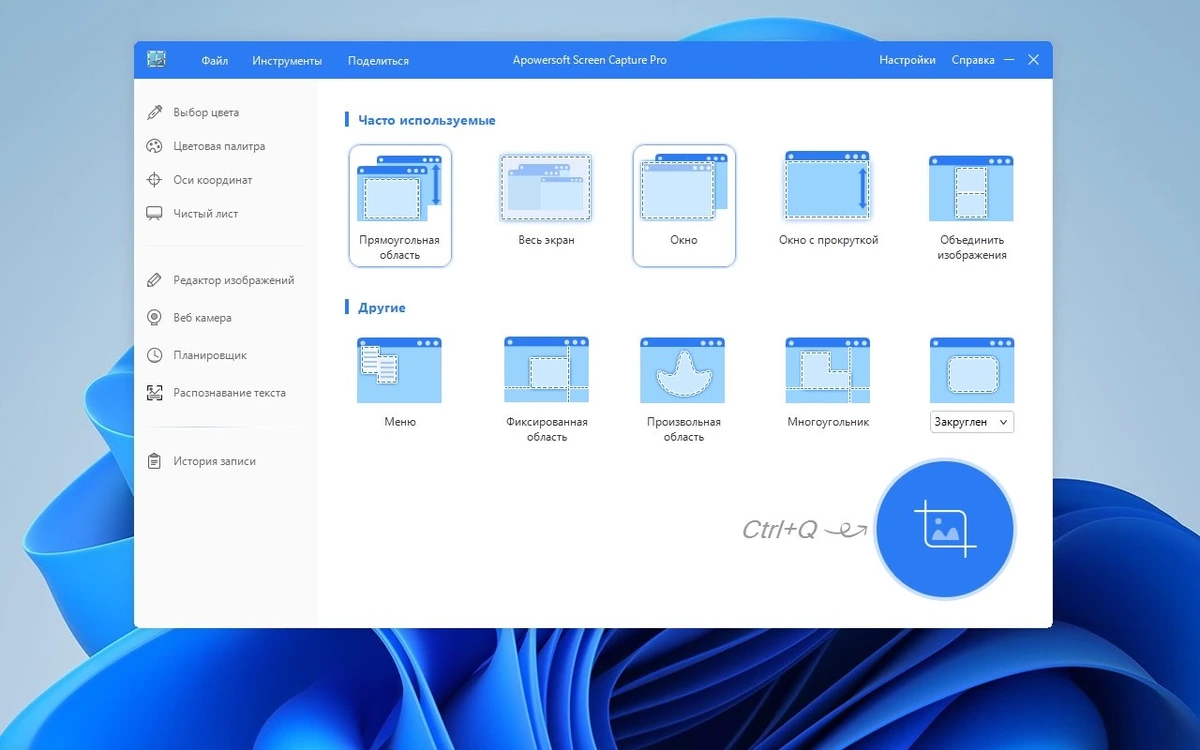The width and height of the screenshot is (1200, 750).
Task: Open Веб камера from sidebar text
Action: point(202,318)
